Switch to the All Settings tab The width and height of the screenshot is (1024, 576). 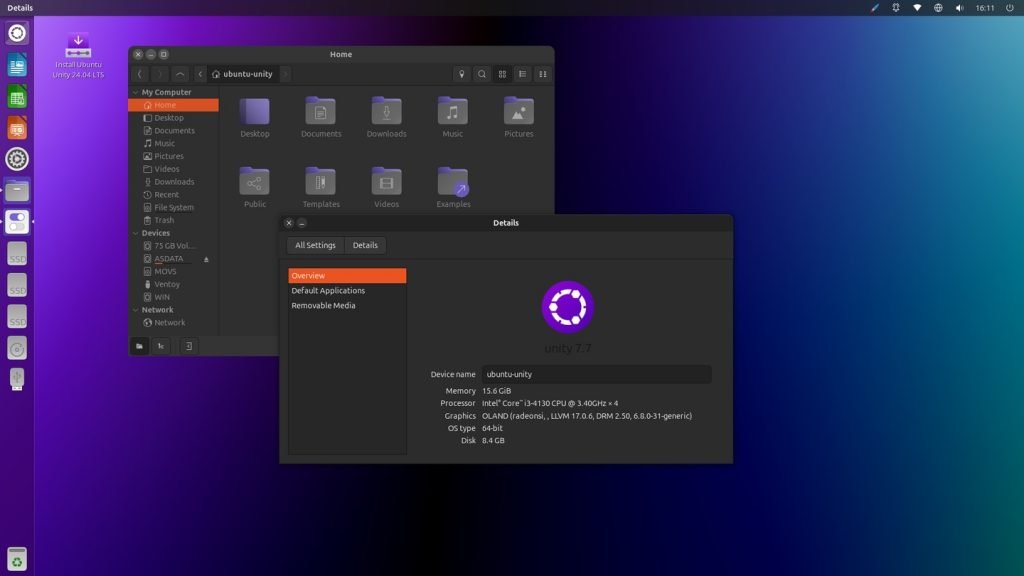point(315,245)
